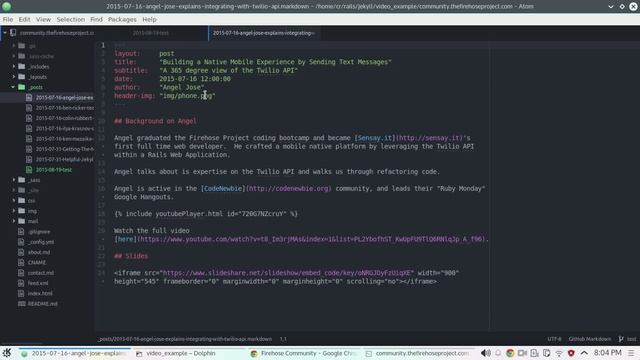Expand the img folder arrow

[x=14, y=211]
